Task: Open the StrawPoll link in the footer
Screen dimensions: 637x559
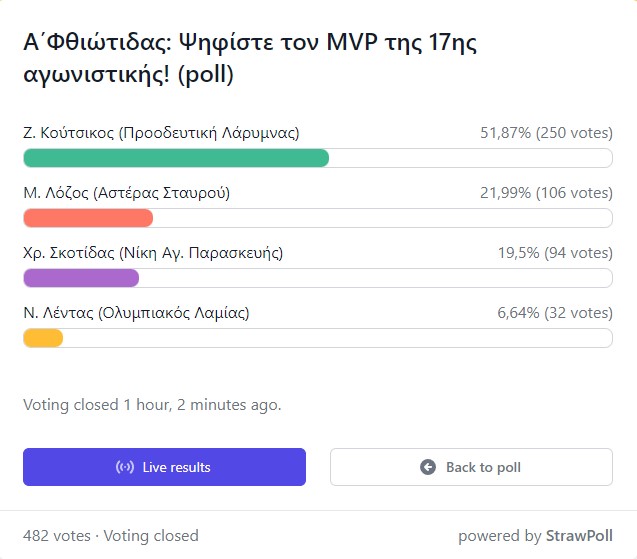Action: [579, 536]
